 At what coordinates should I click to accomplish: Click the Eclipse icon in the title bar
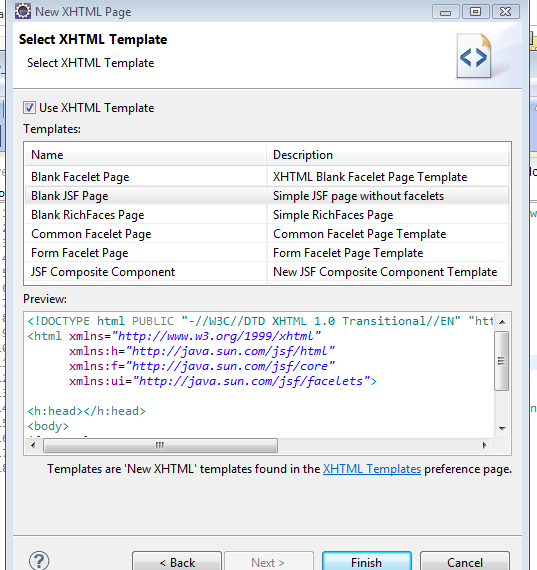(x=23, y=11)
